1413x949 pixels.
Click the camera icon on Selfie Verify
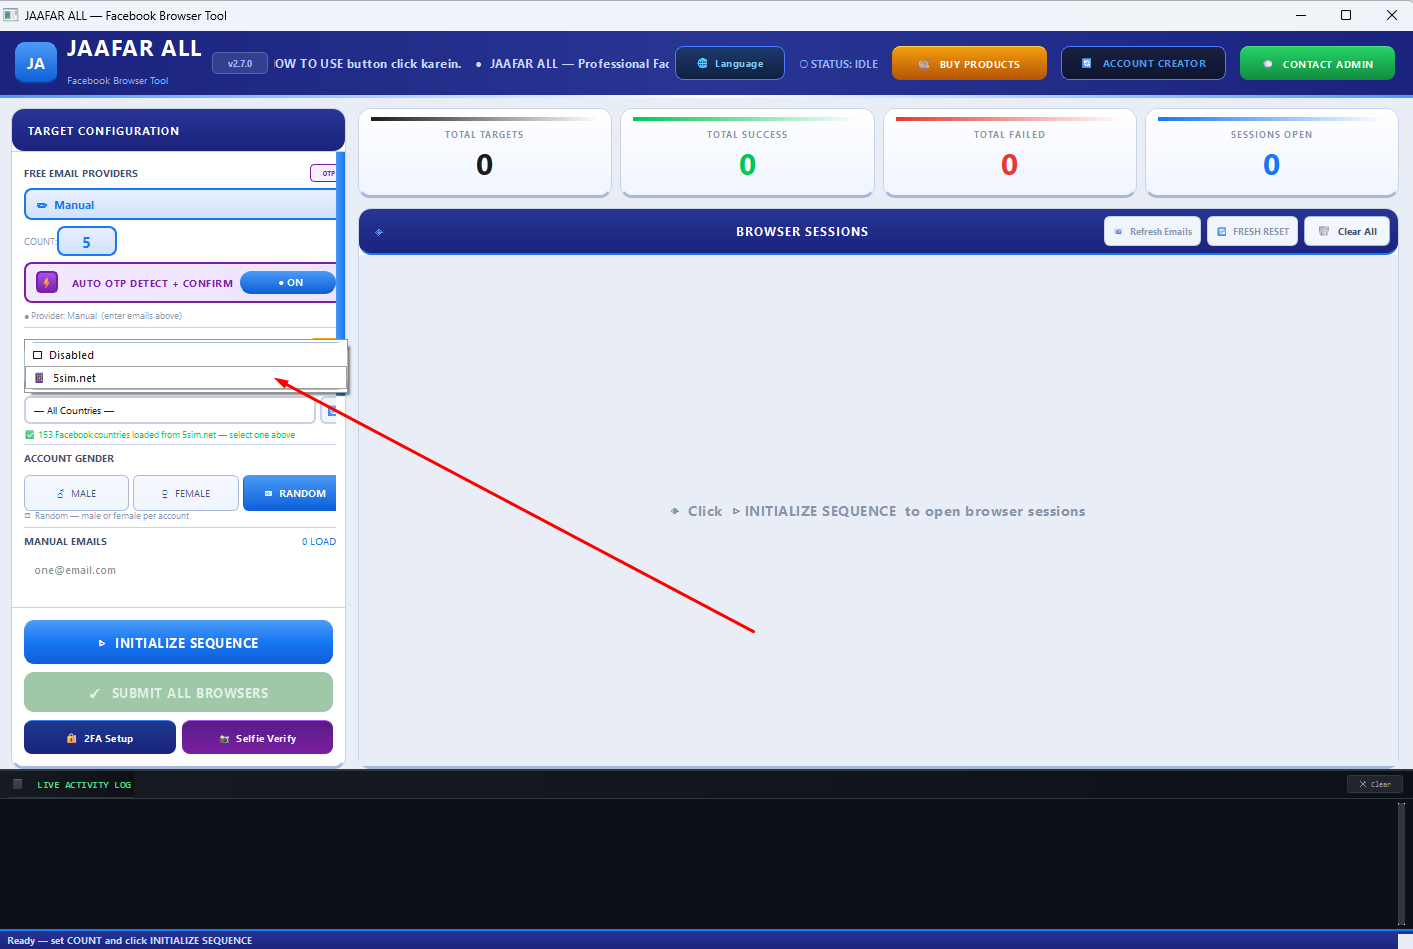point(224,739)
